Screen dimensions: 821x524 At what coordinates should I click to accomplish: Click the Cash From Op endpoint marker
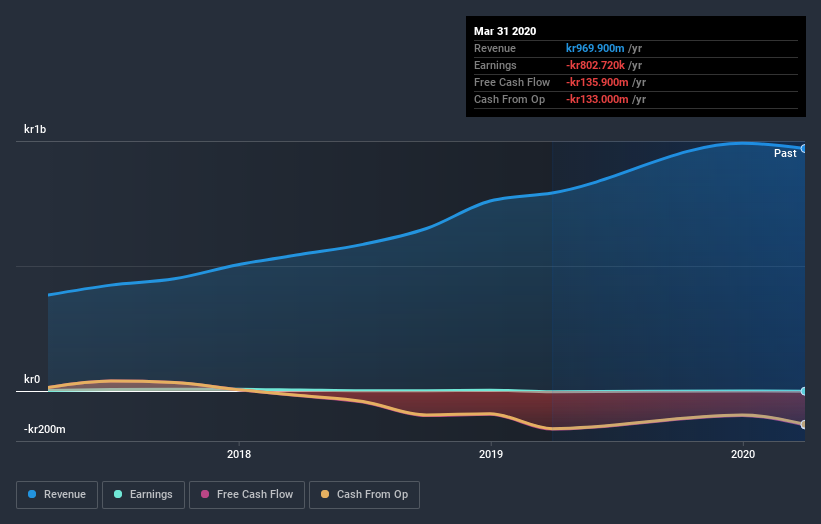tap(804, 425)
